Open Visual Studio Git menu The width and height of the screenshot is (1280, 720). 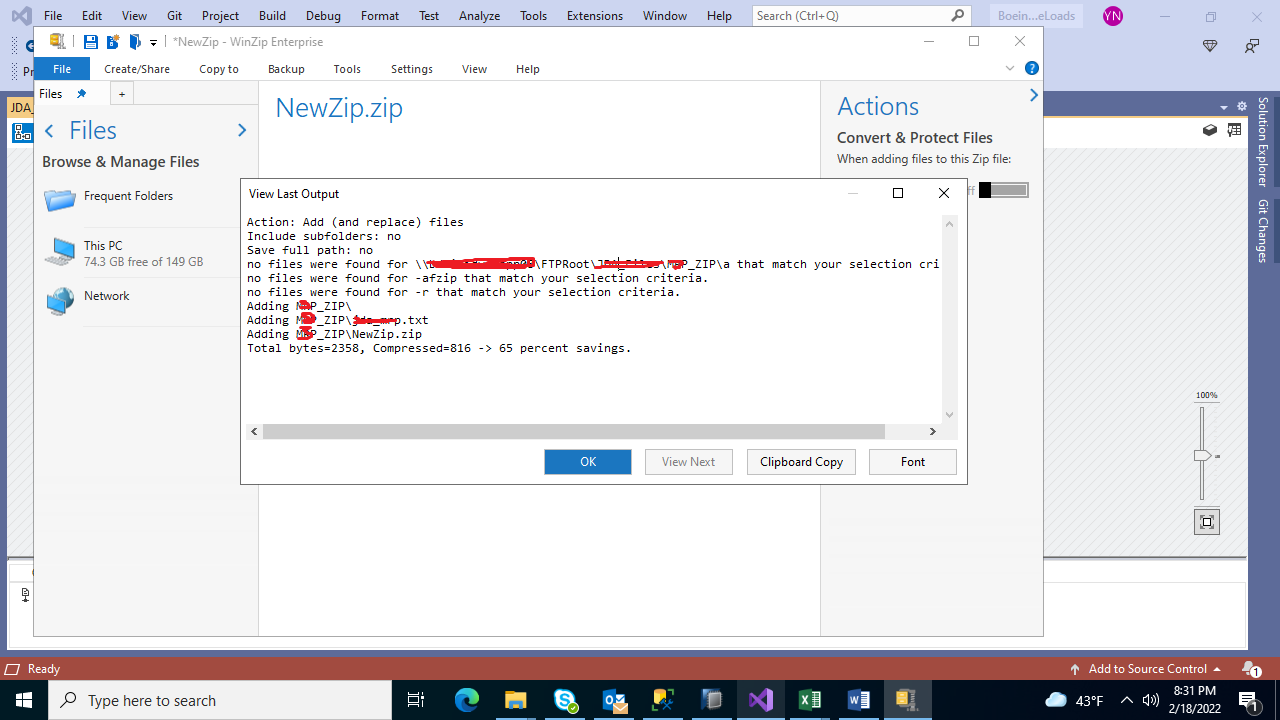pos(174,16)
